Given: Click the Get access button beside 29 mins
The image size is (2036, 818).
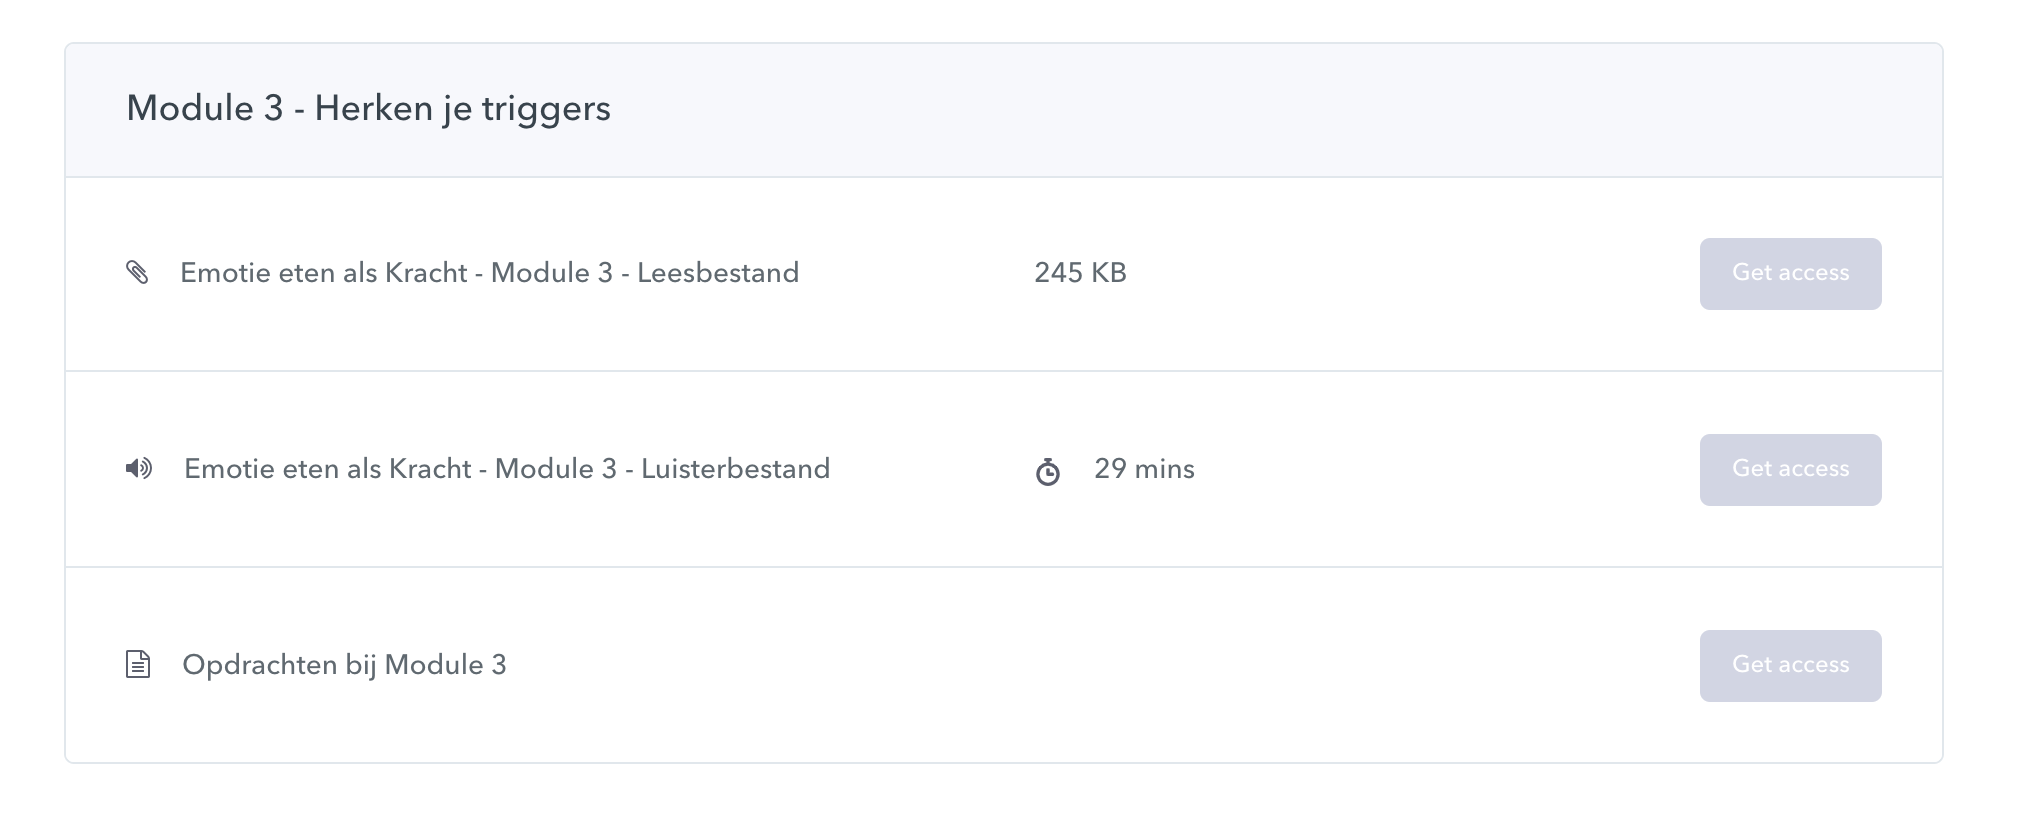Looking at the screenshot, I should click(1790, 469).
